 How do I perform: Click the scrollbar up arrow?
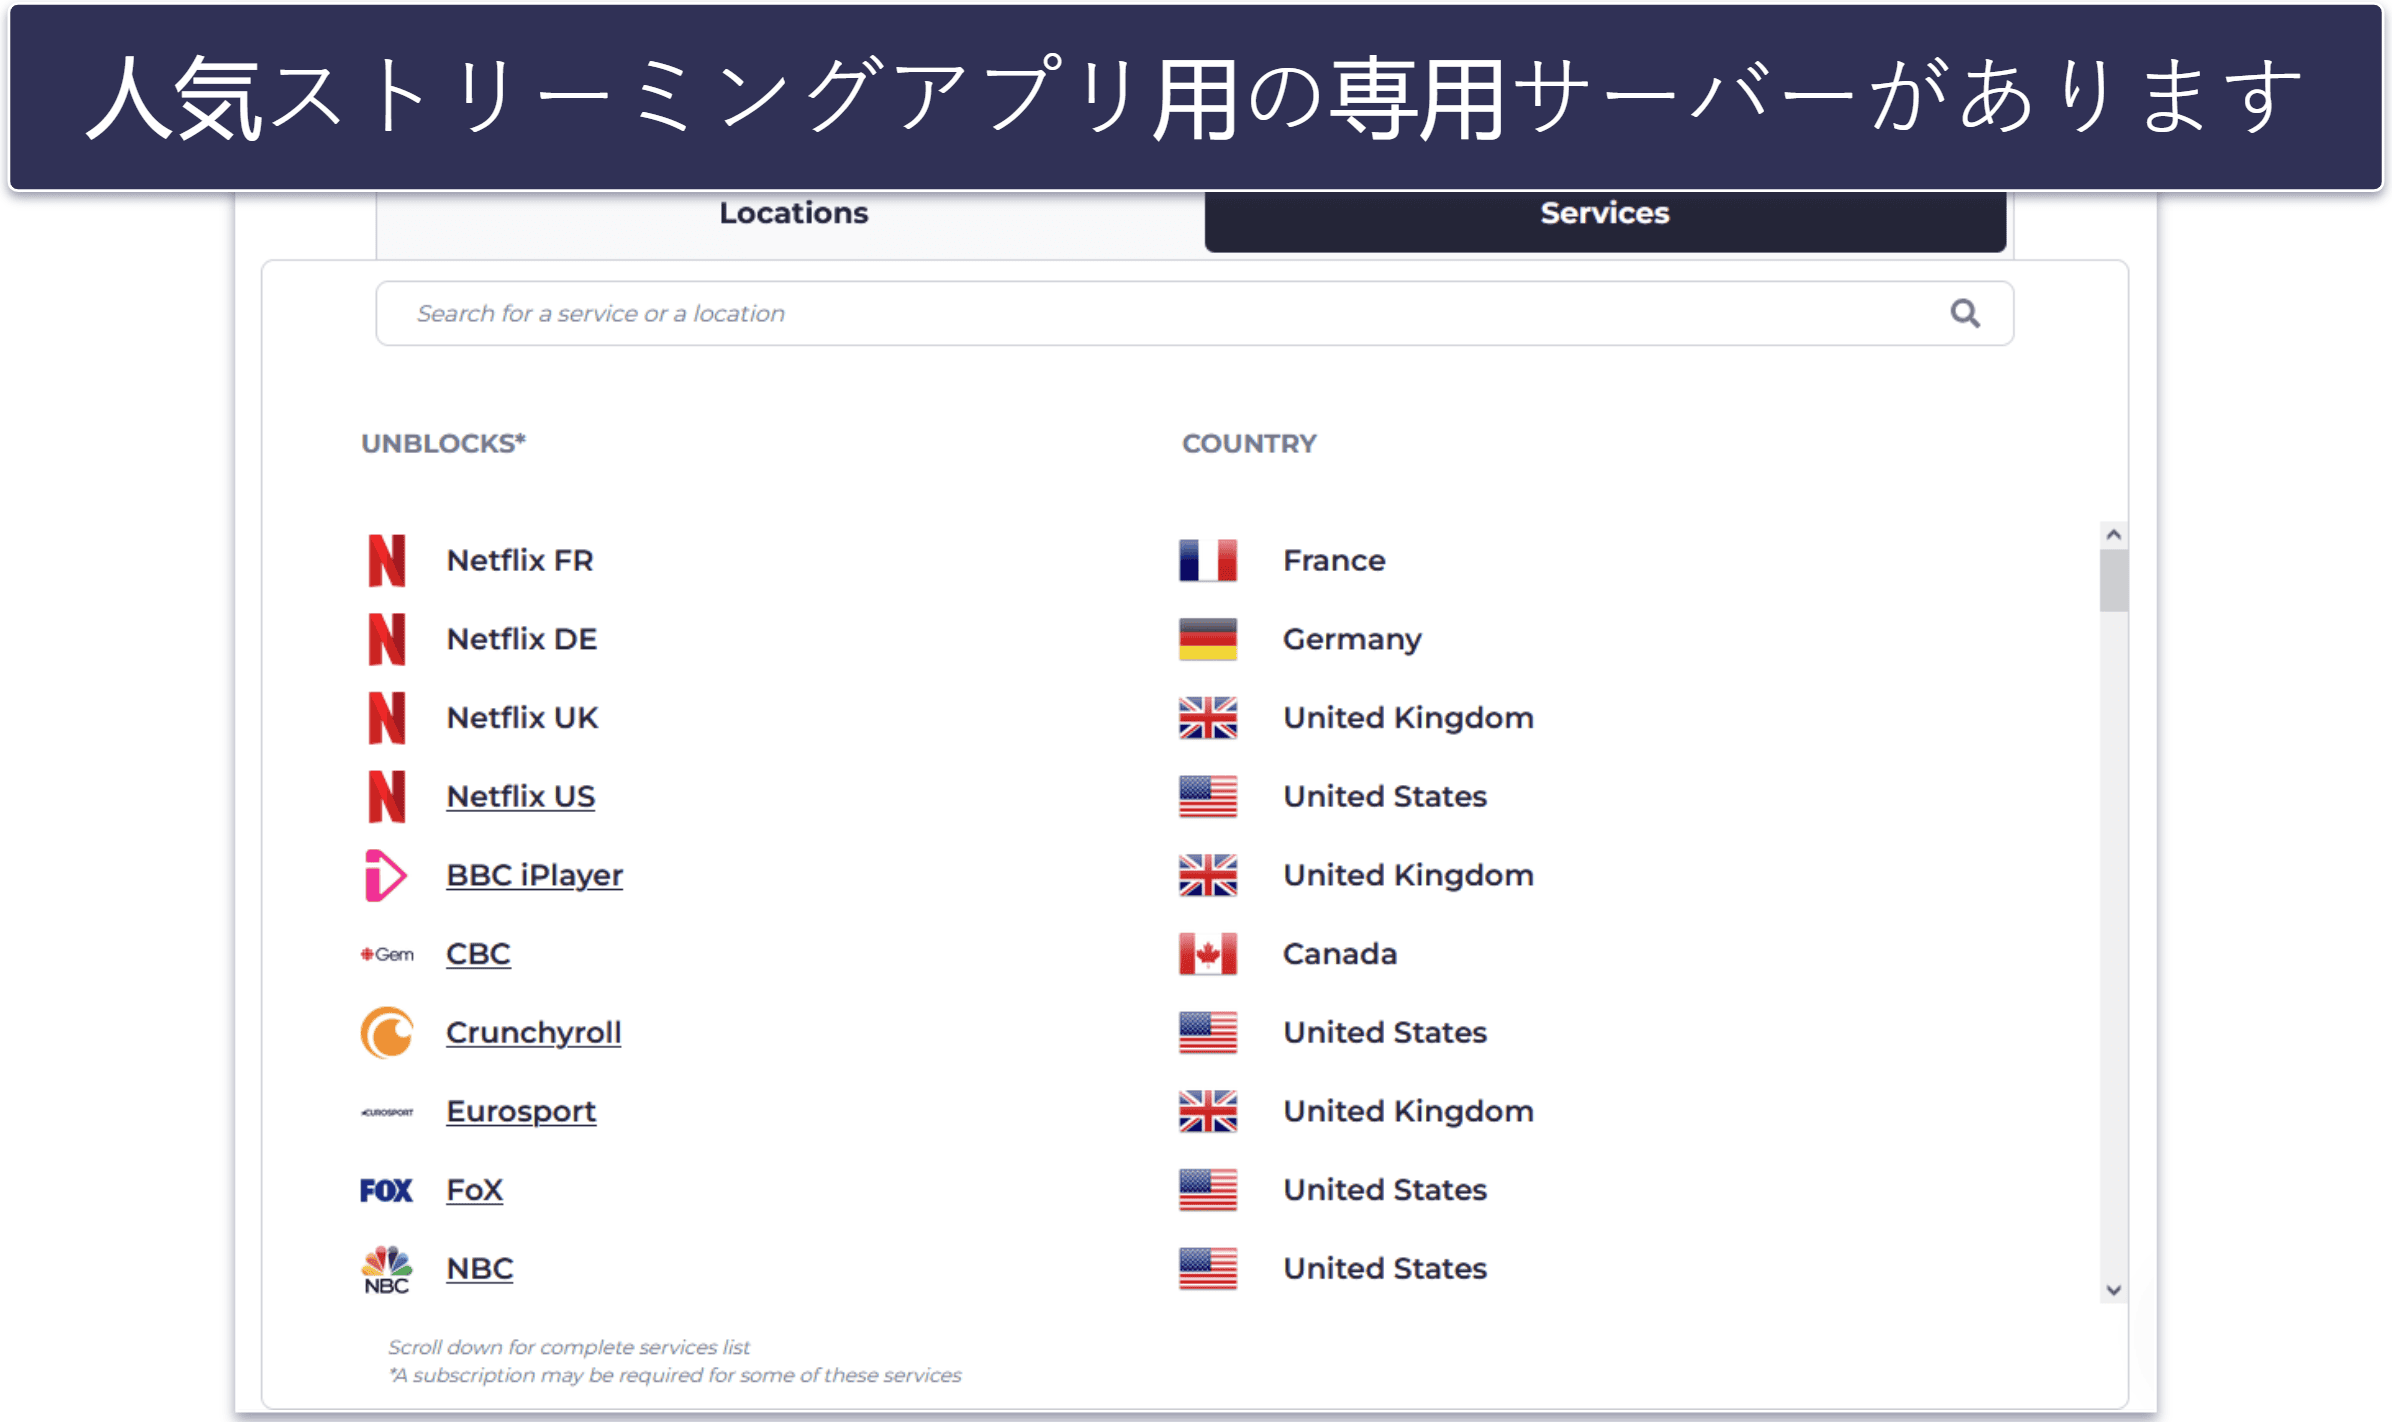(2113, 535)
